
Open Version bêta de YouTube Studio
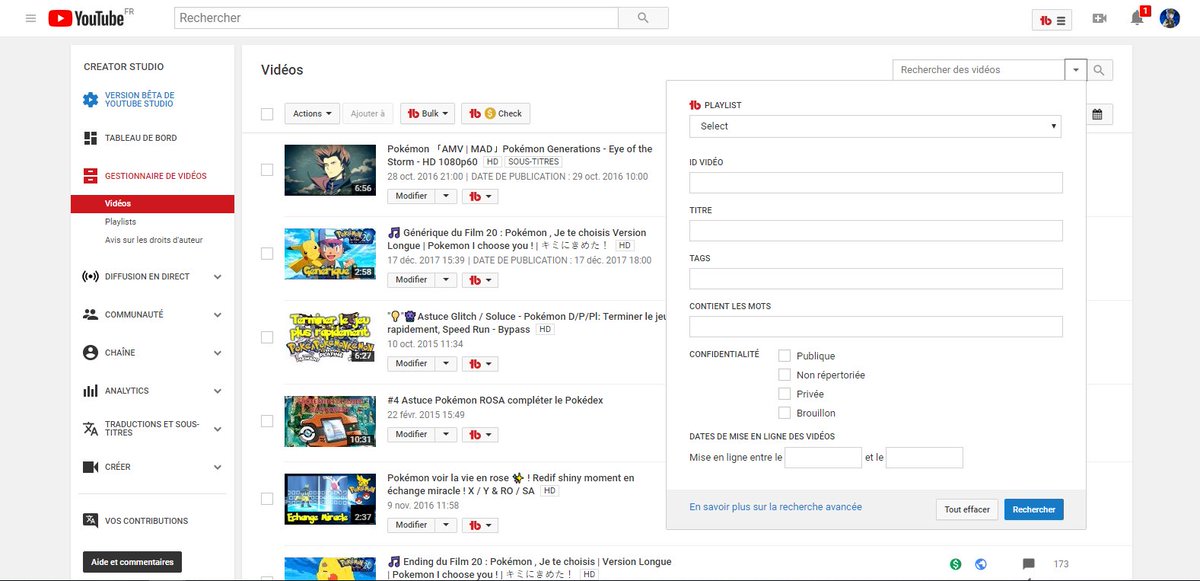(x=139, y=99)
